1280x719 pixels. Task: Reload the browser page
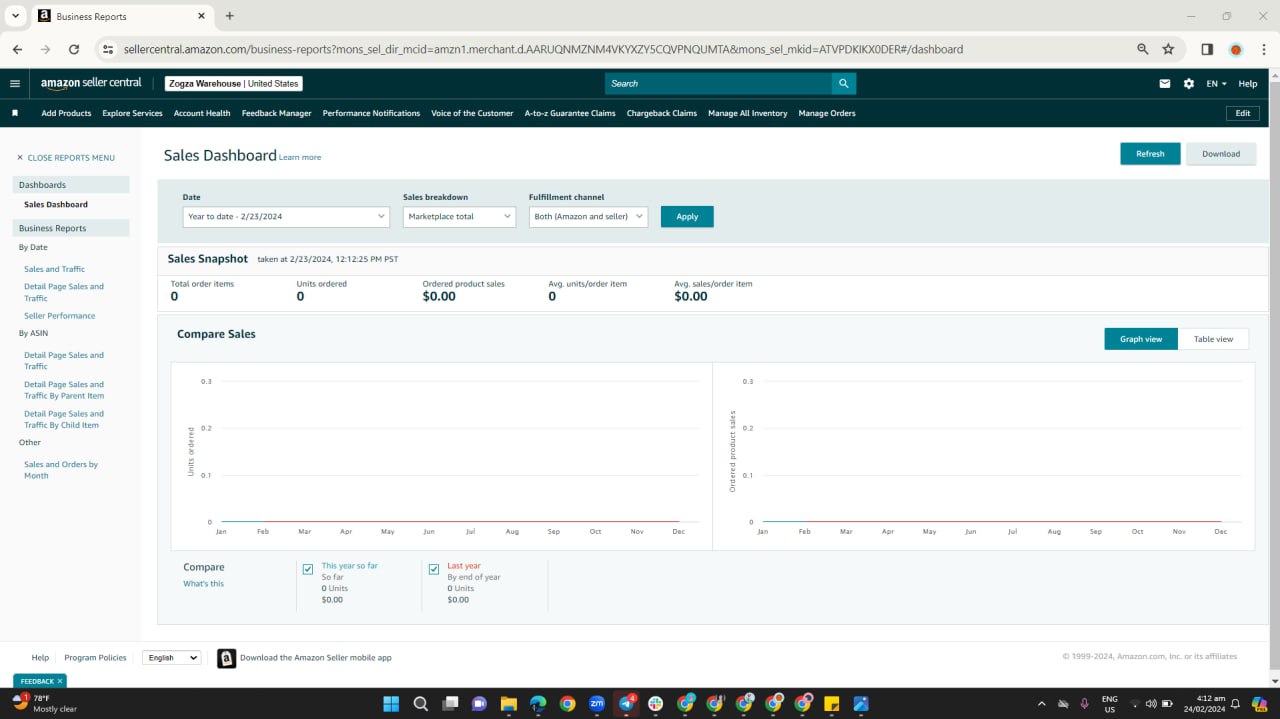click(73, 49)
